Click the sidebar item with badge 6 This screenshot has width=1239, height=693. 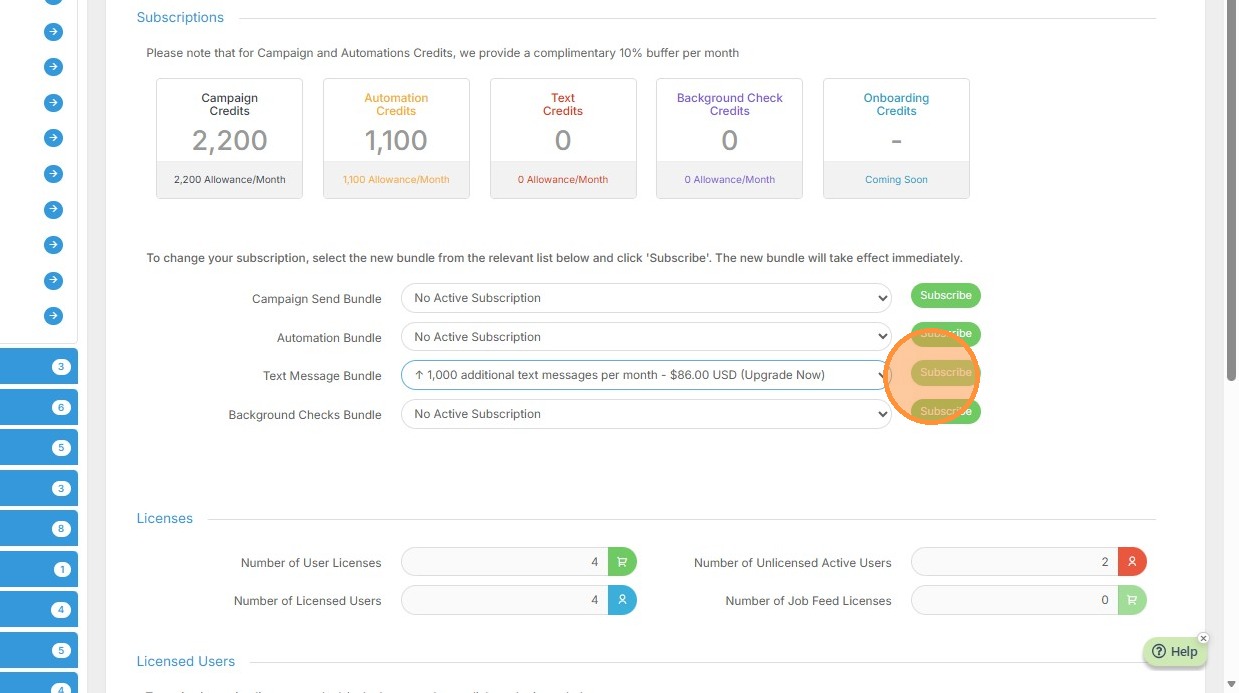pyautogui.click(x=40, y=407)
